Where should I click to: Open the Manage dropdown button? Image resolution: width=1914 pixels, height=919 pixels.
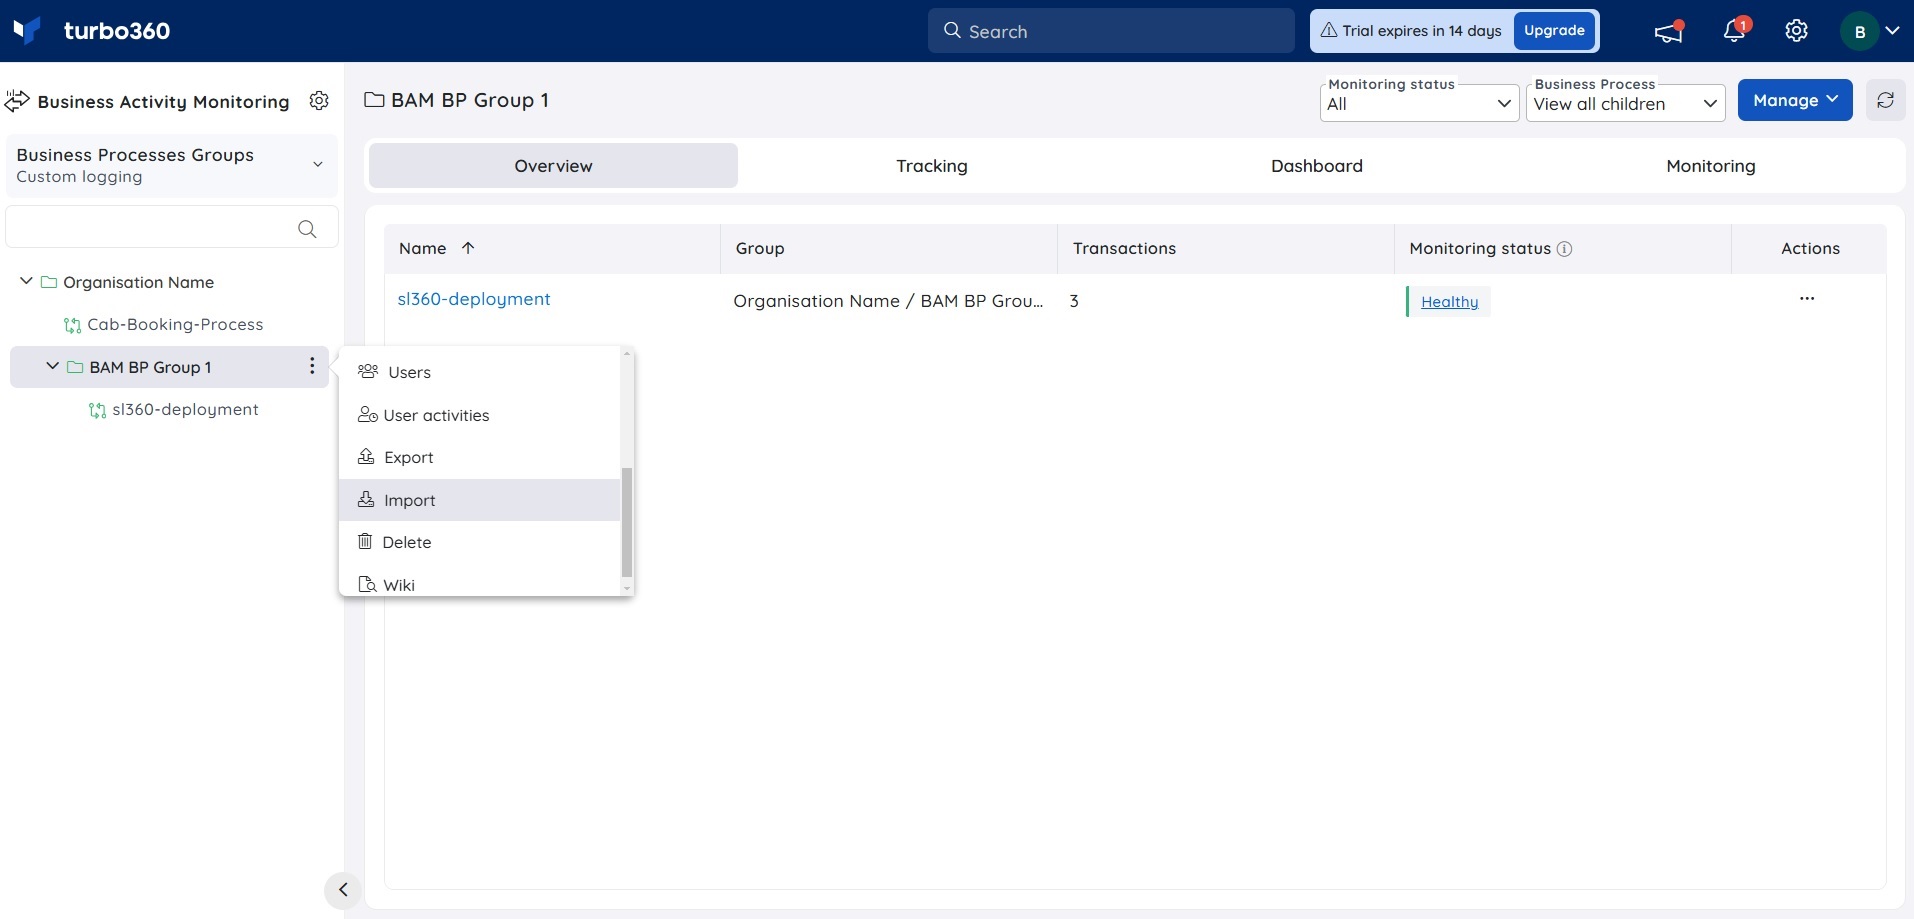click(1795, 100)
